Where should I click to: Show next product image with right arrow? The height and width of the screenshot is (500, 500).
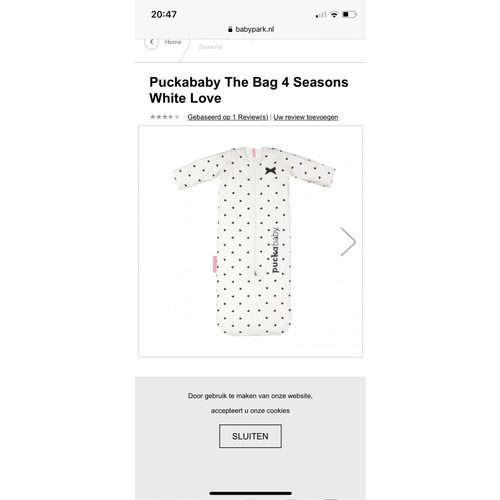(348, 242)
